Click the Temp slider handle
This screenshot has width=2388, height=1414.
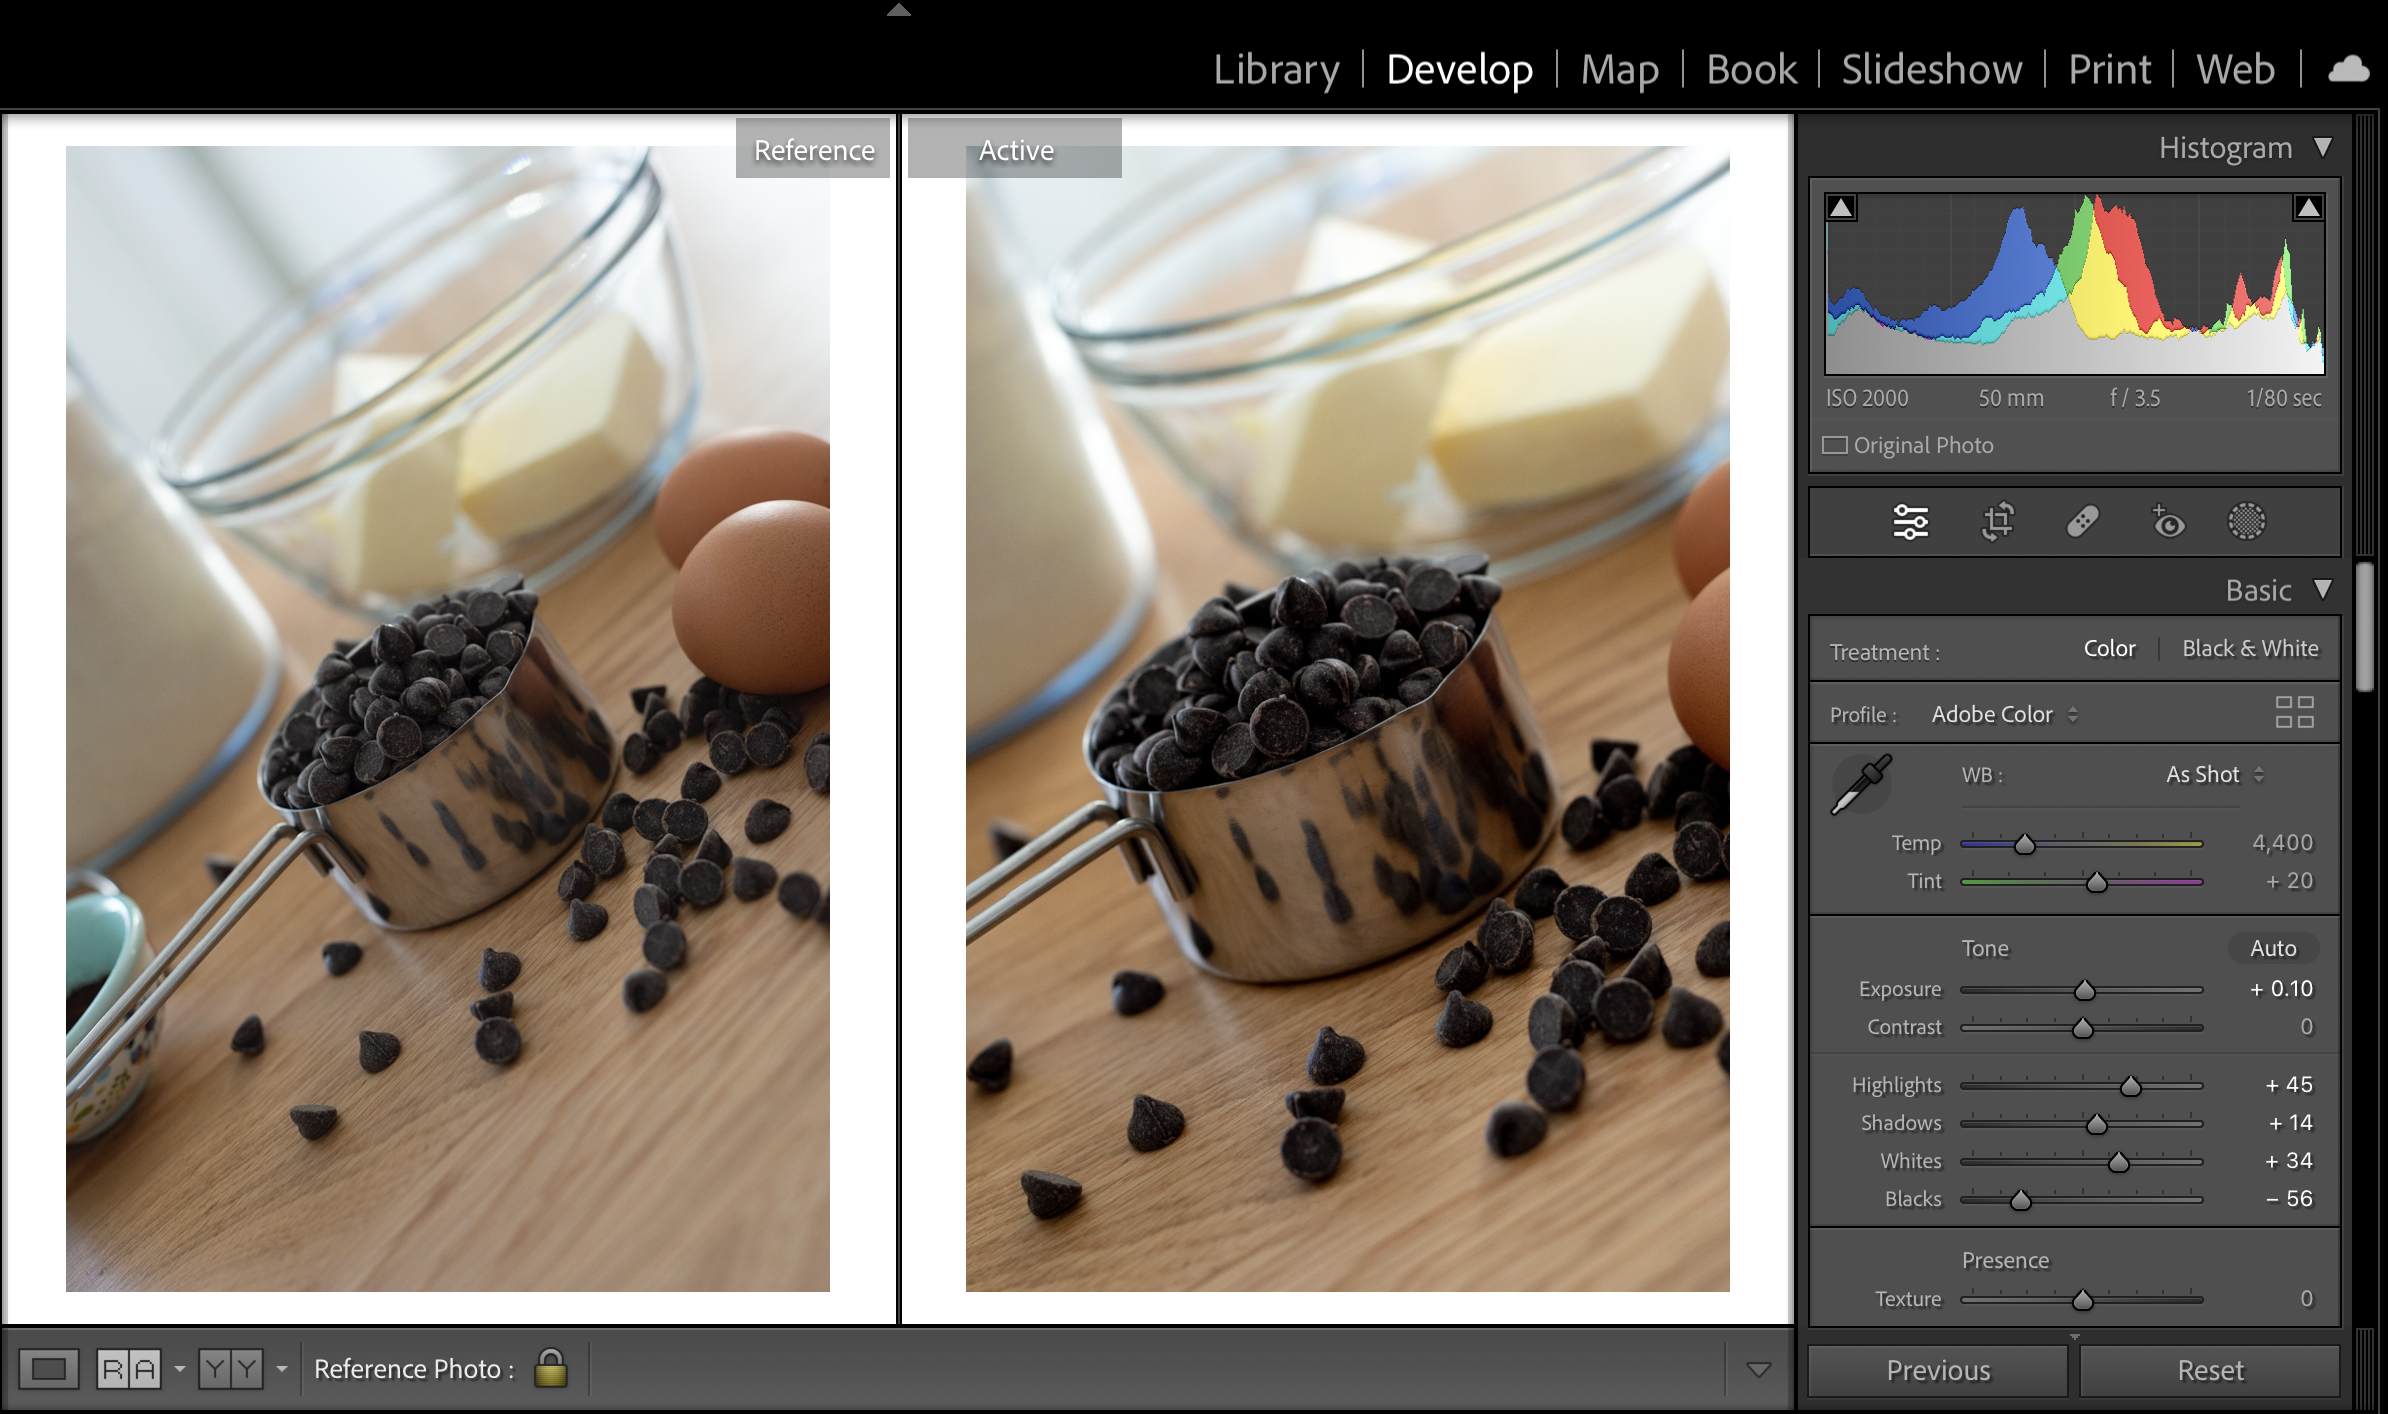pyautogui.click(x=2024, y=844)
